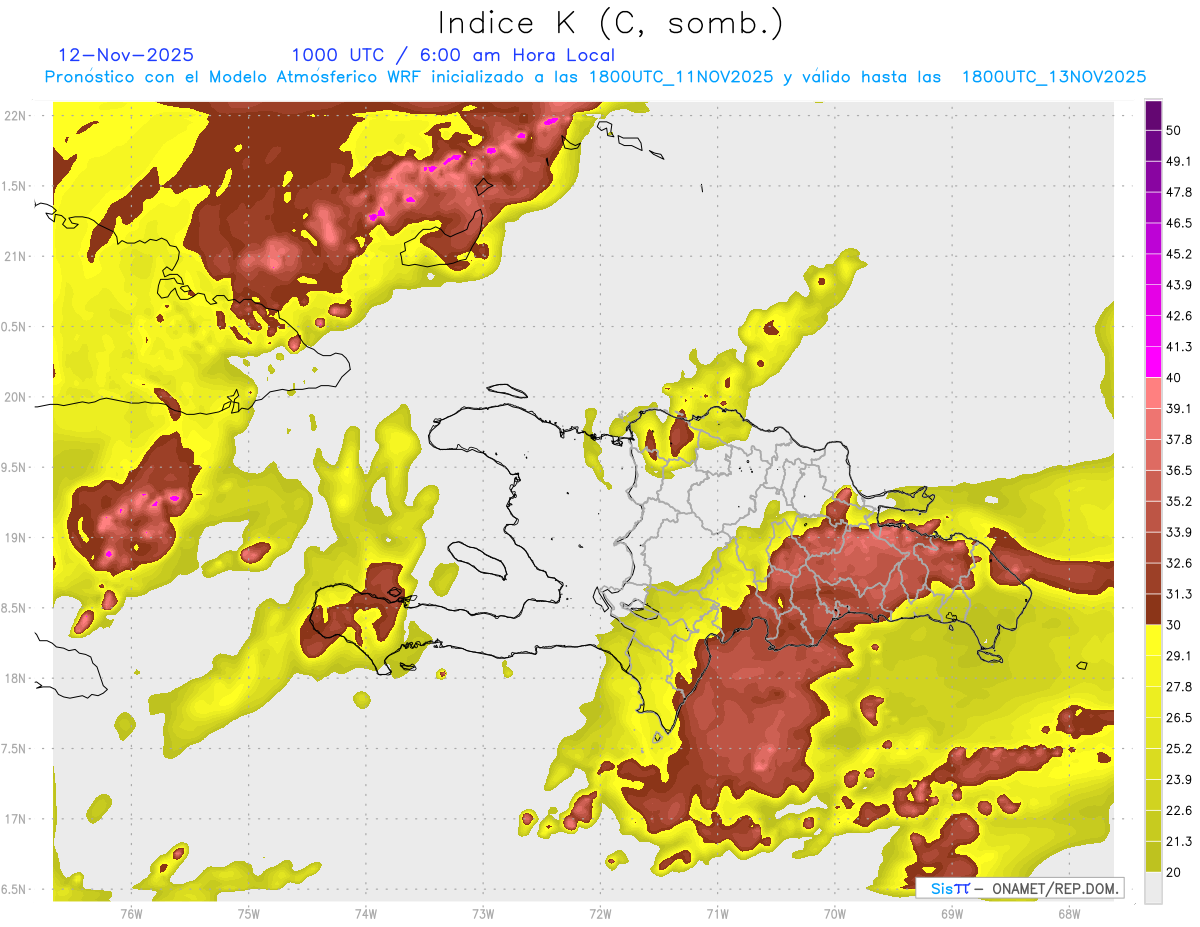Click the '40' legend value
This screenshot has width=1200, height=927.
coord(1174,377)
